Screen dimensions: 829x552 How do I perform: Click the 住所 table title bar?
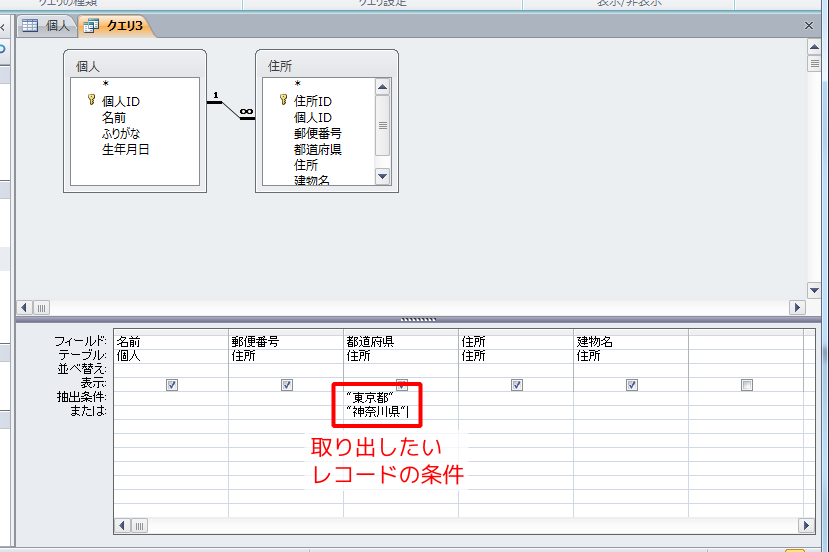(327, 66)
